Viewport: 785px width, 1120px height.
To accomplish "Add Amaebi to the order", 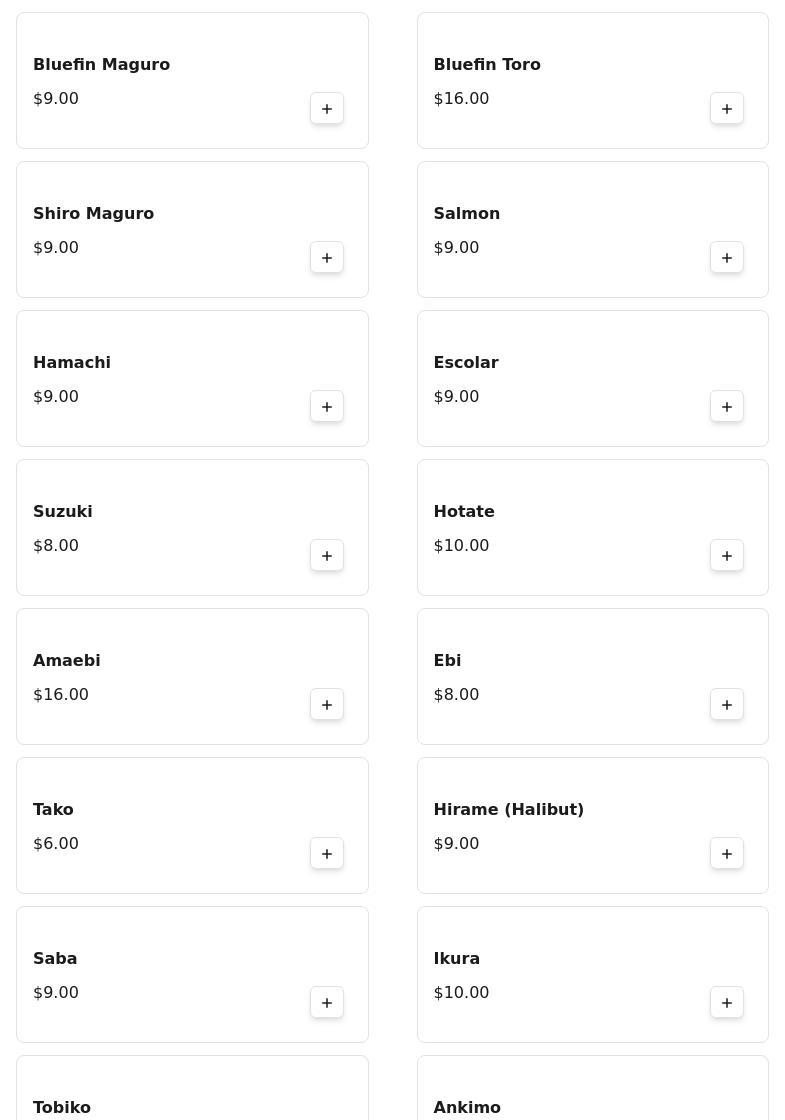I will point(327,705).
